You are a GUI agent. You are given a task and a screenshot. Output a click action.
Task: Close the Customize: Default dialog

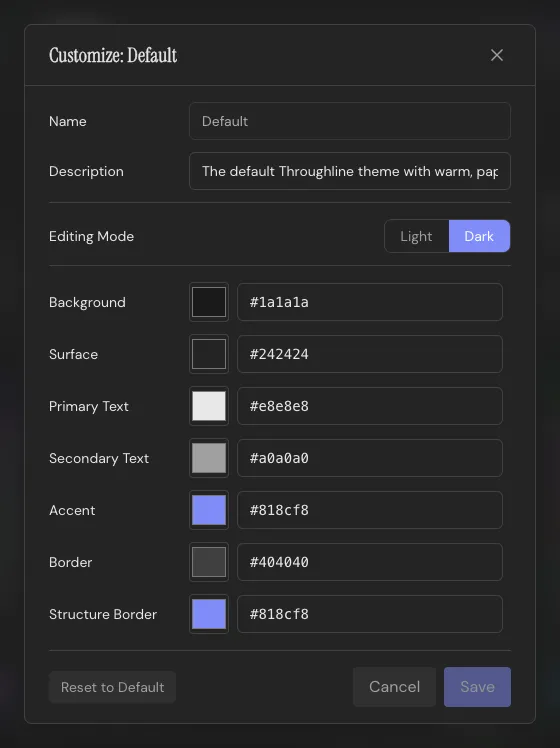497,55
